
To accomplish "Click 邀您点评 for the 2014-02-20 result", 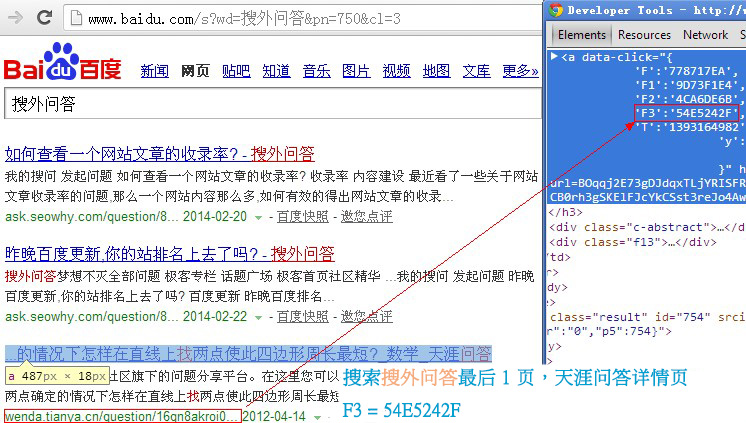I will 366,216.
